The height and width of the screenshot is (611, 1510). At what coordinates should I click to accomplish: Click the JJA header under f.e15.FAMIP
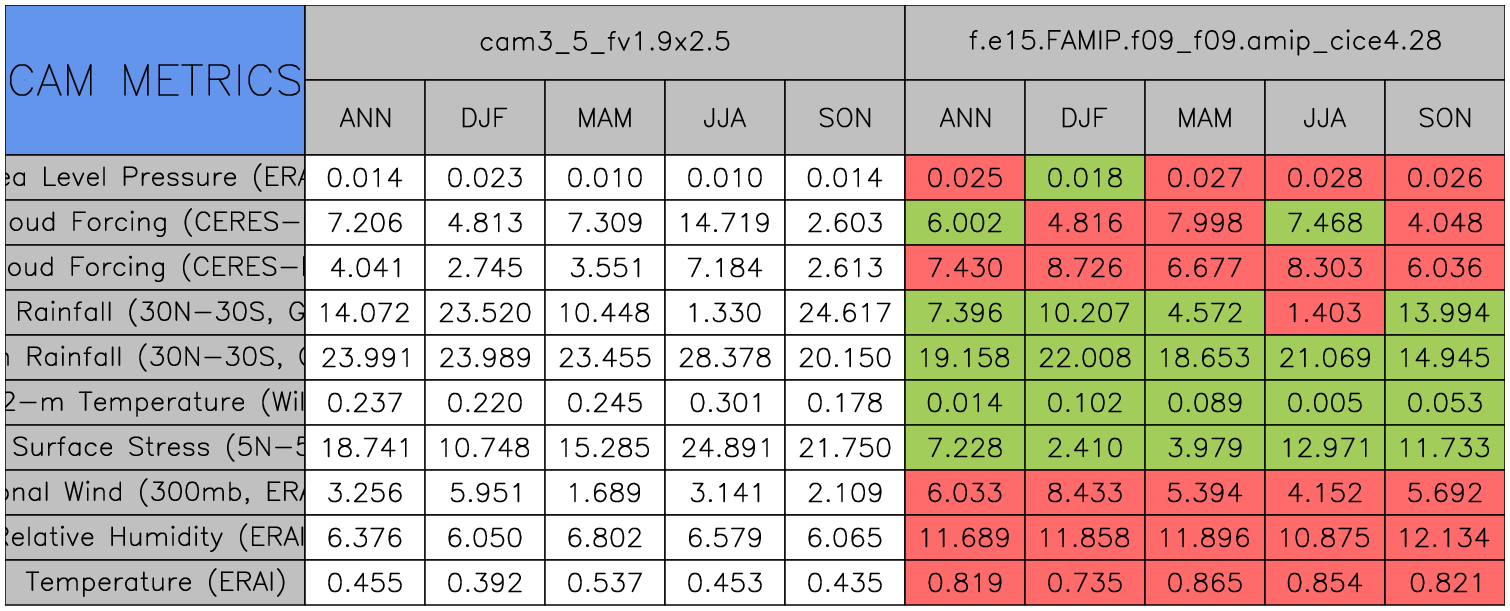(x=1325, y=118)
